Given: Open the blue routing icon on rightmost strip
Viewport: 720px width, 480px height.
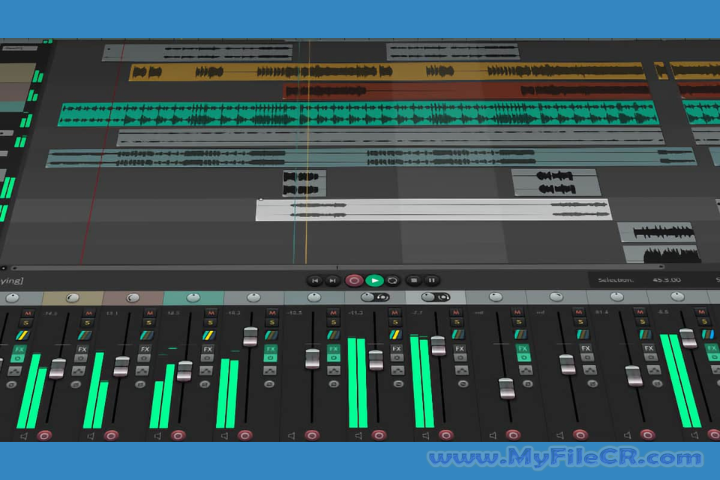Looking at the screenshot, I should 708,334.
